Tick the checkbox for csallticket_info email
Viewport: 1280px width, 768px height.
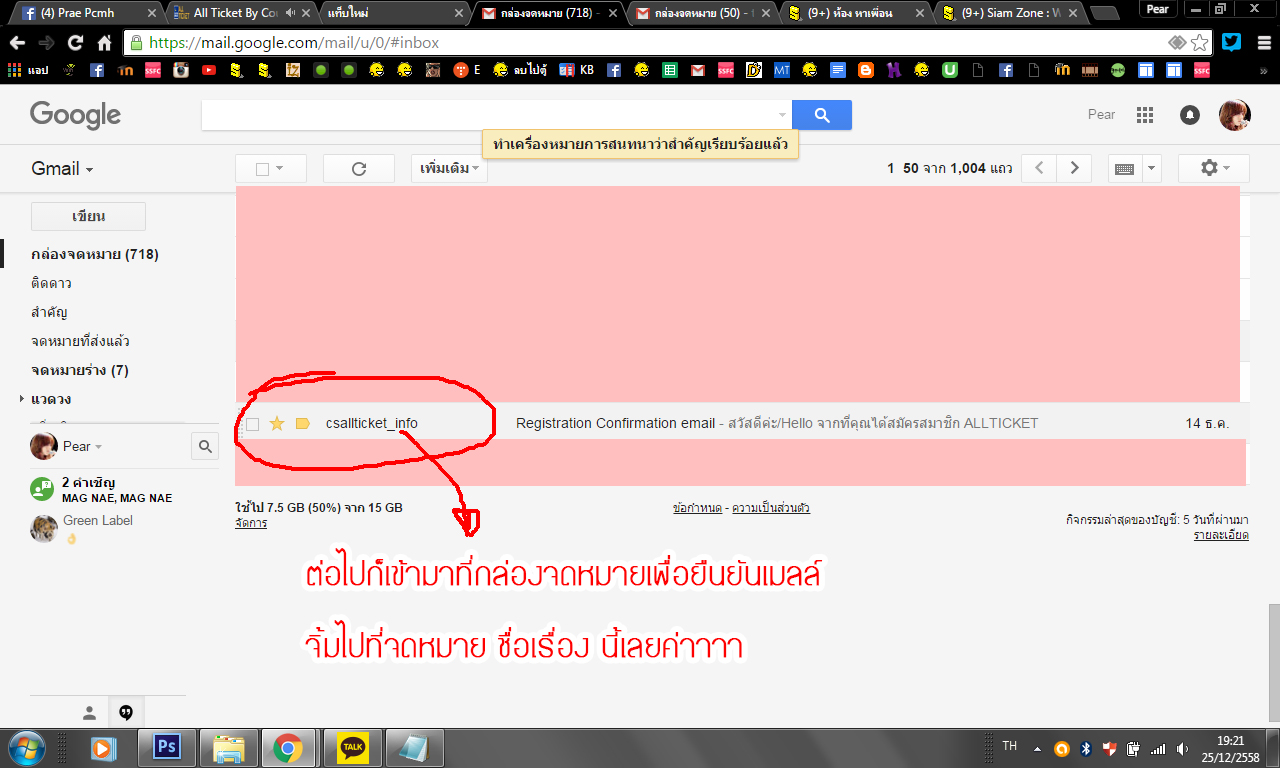click(252, 424)
